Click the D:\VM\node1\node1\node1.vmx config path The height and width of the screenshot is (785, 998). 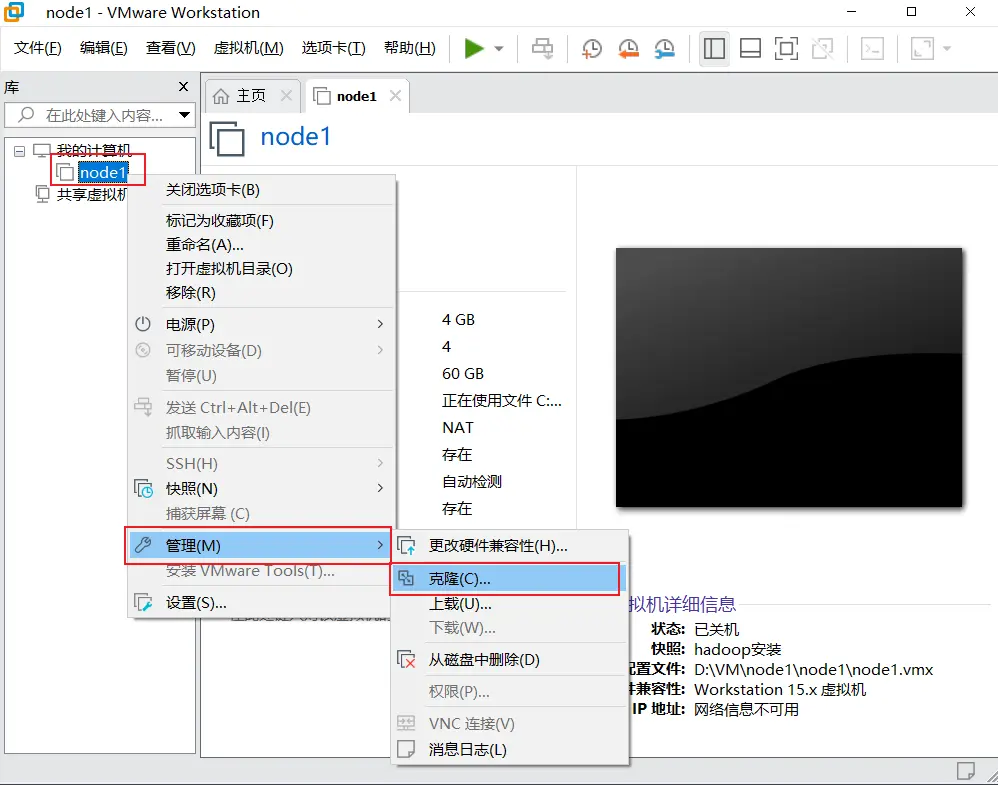pos(813,670)
